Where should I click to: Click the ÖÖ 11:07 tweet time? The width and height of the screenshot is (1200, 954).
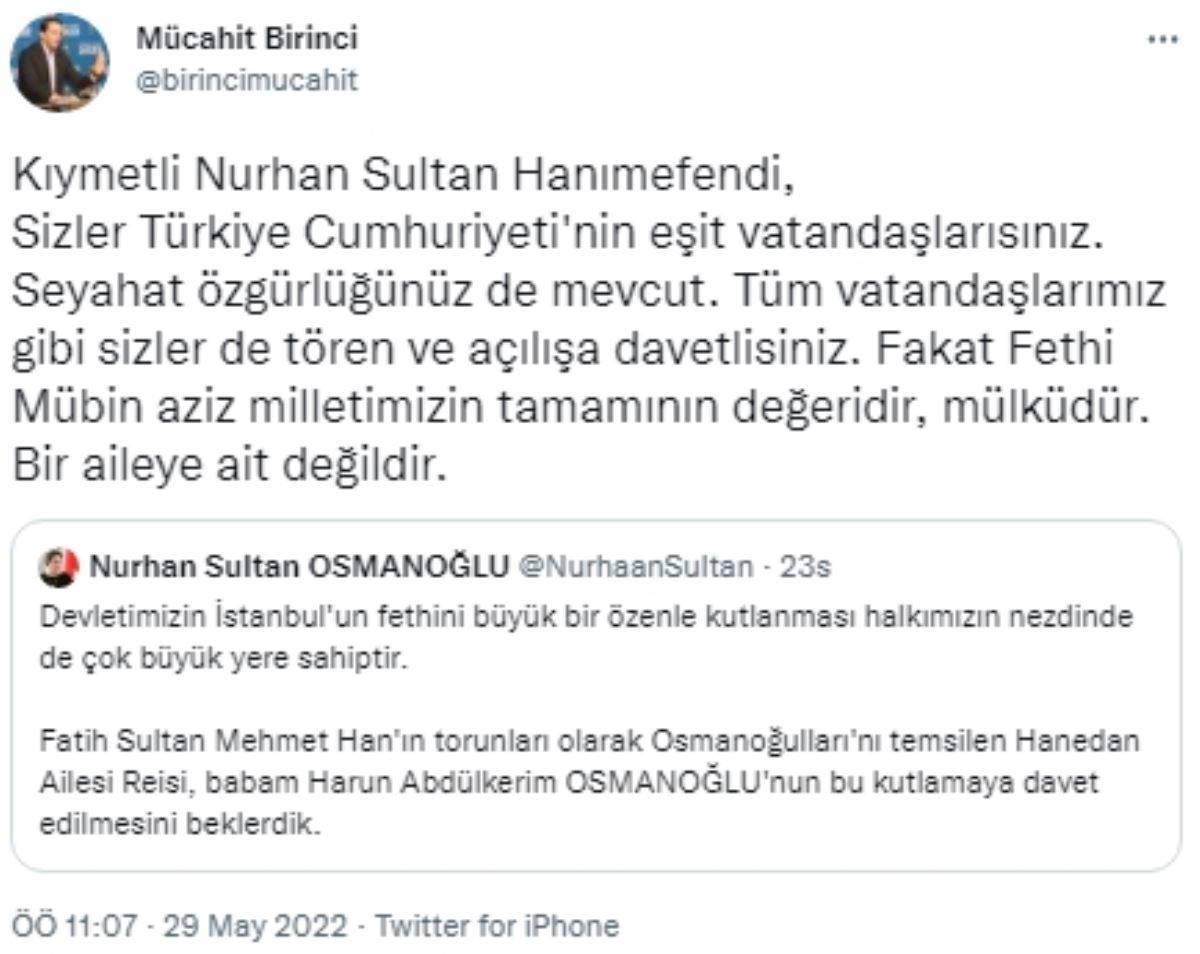[x=75, y=925]
